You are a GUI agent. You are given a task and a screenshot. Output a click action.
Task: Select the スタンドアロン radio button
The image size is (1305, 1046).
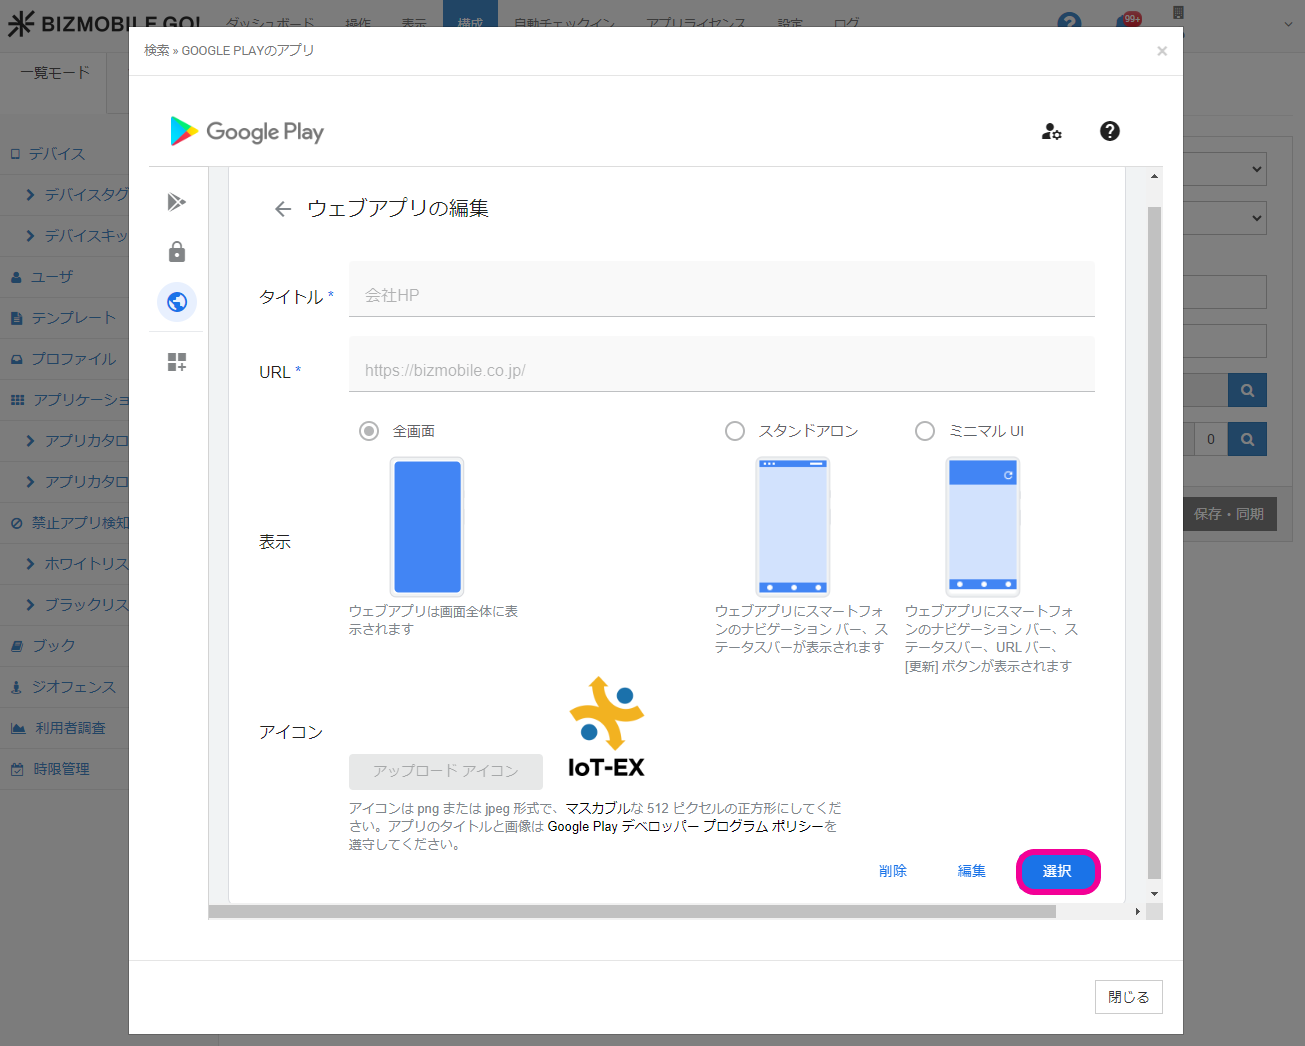tap(735, 431)
